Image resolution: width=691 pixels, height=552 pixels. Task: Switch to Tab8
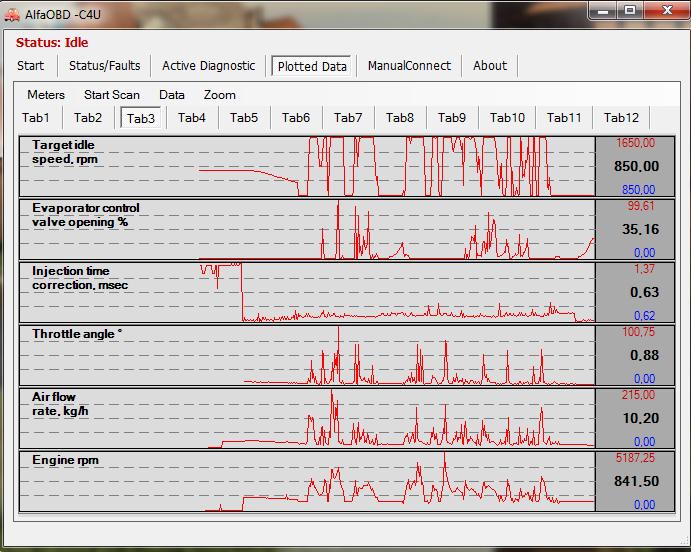(x=400, y=118)
